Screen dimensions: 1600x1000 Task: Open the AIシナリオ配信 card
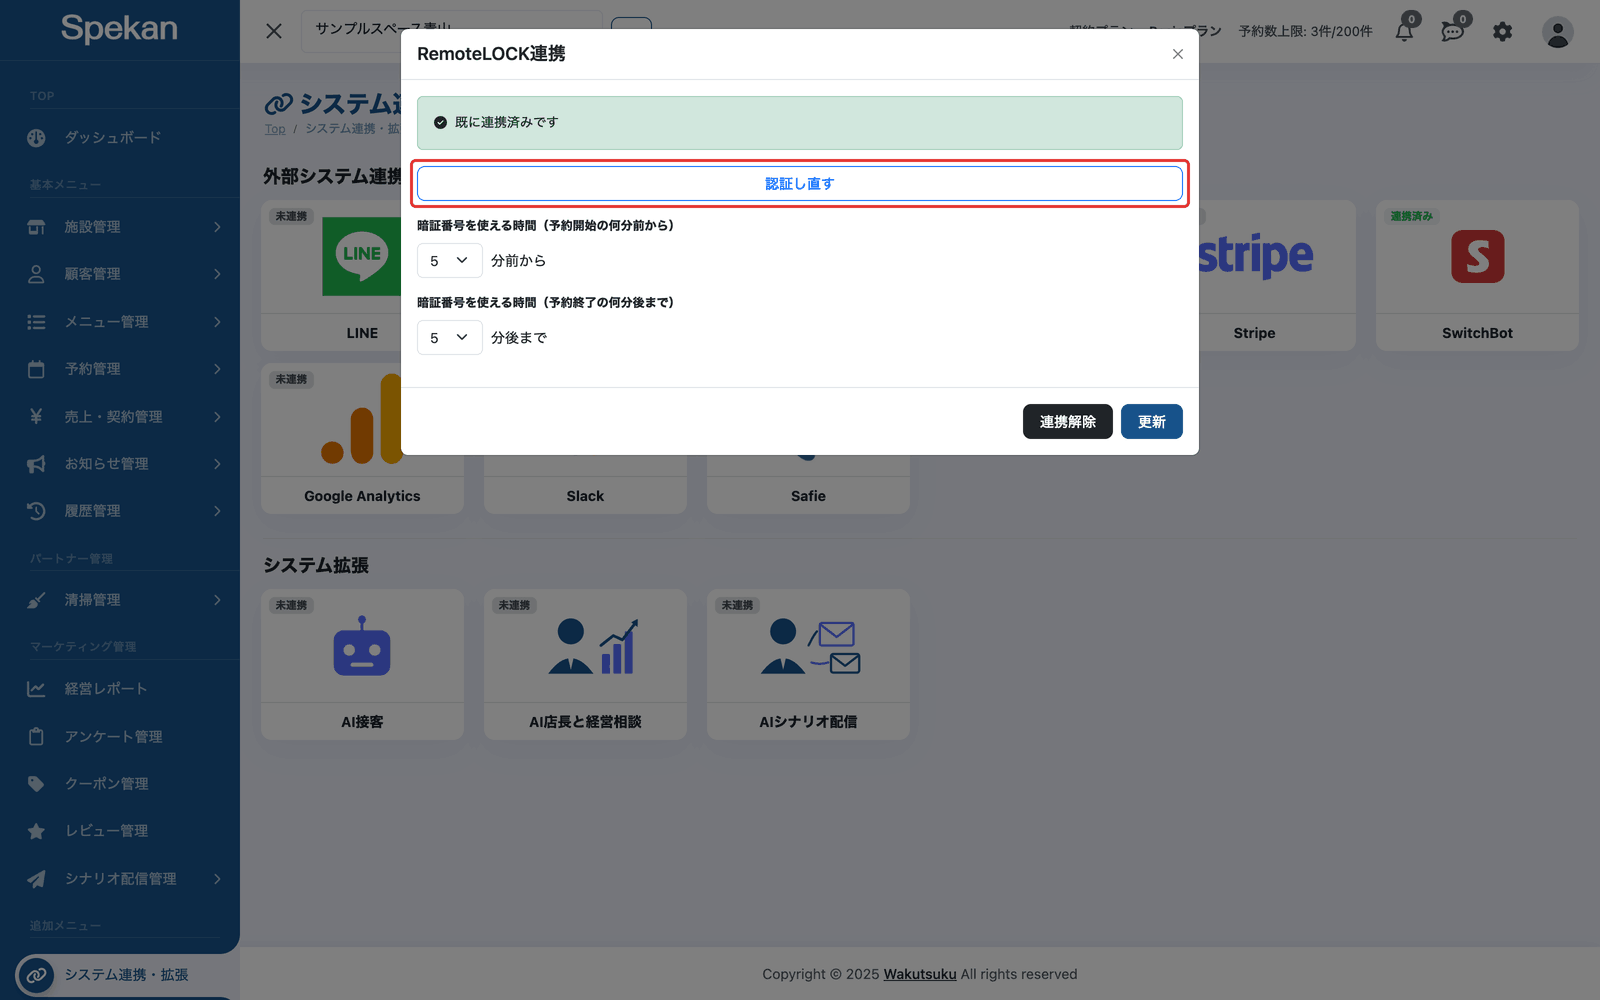(808, 665)
